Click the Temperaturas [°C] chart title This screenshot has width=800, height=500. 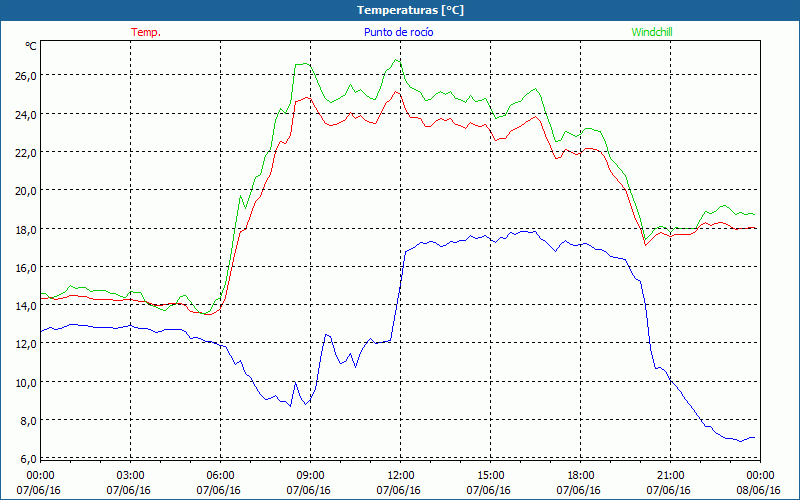[x=410, y=10]
